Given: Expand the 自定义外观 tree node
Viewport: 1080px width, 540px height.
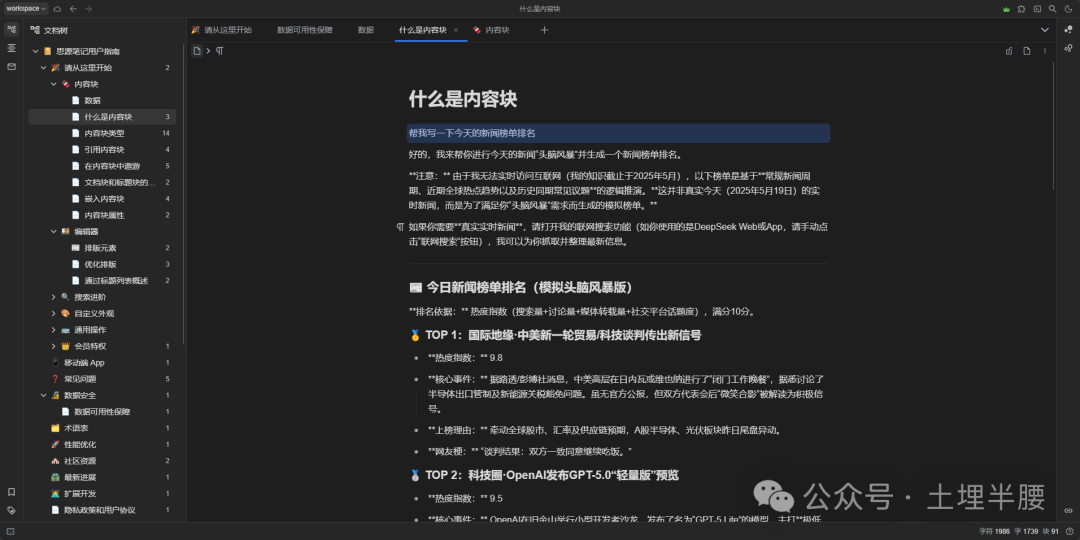Looking at the screenshot, I should point(54,313).
